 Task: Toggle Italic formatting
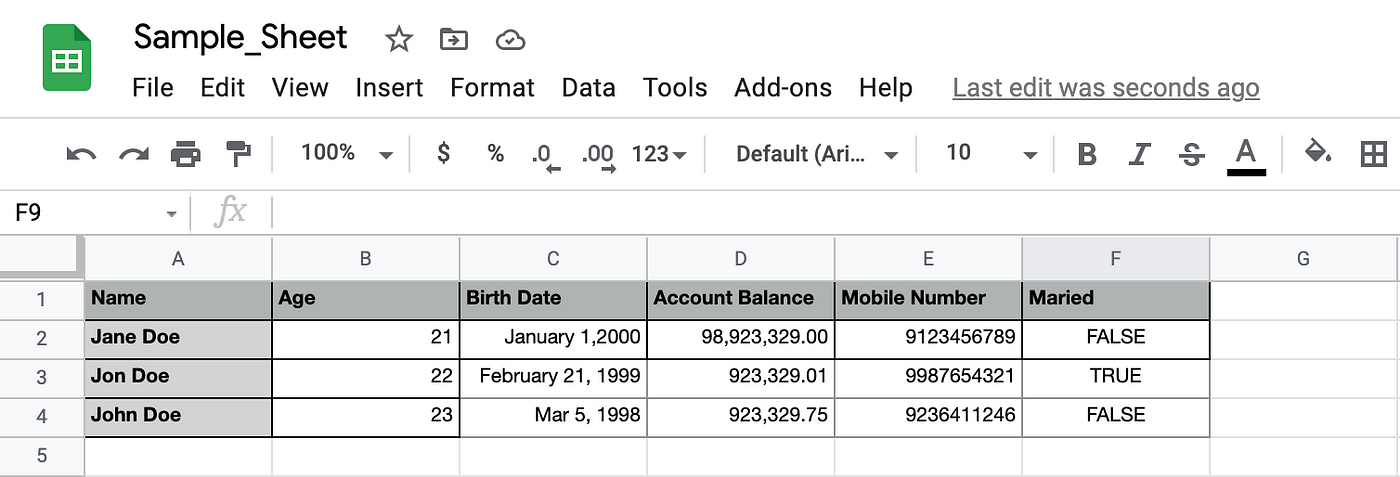pyautogui.click(x=1139, y=155)
